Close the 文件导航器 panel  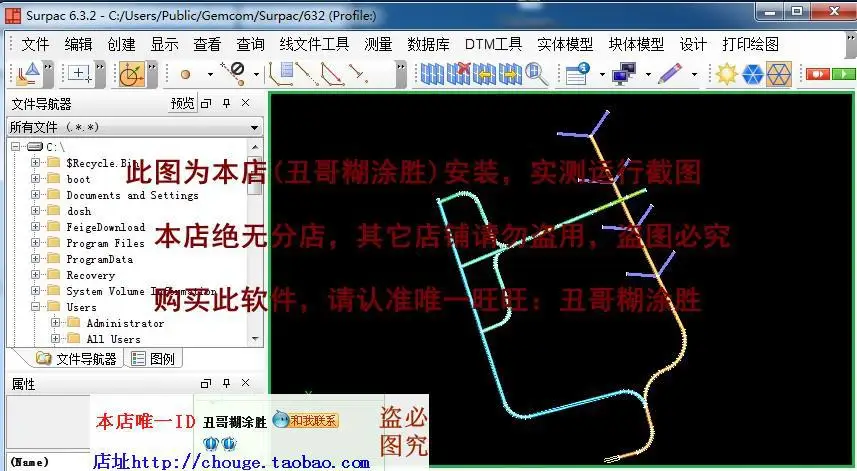pyautogui.click(x=245, y=103)
